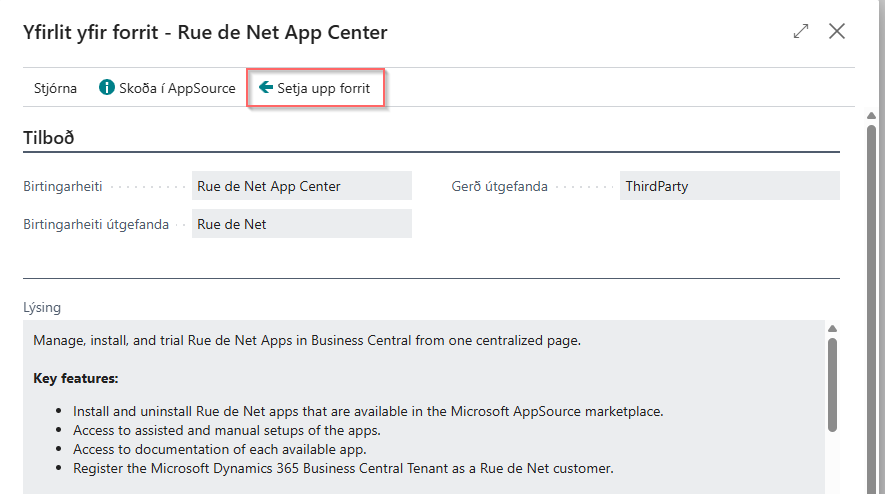Image resolution: width=885 pixels, height=494 pixels.
Task: Open the Stjórna menu
Action: pyautogui.click(x=55, y=88)
